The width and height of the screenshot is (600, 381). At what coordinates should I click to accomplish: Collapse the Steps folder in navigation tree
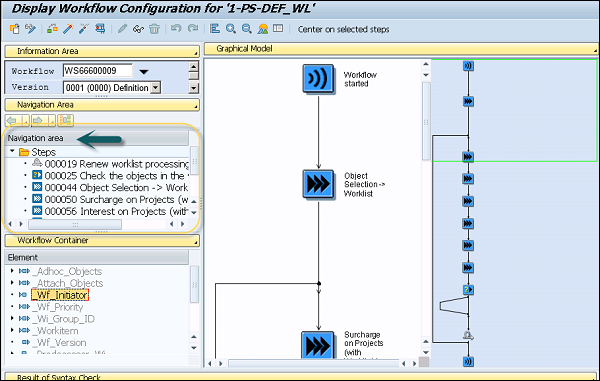(x=12, y=151)
